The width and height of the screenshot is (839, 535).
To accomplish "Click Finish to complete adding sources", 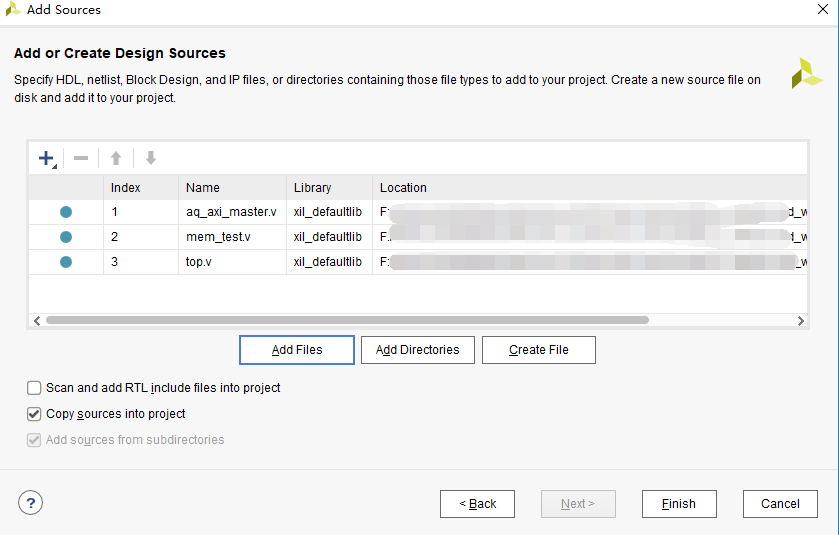I will (679, 504).
